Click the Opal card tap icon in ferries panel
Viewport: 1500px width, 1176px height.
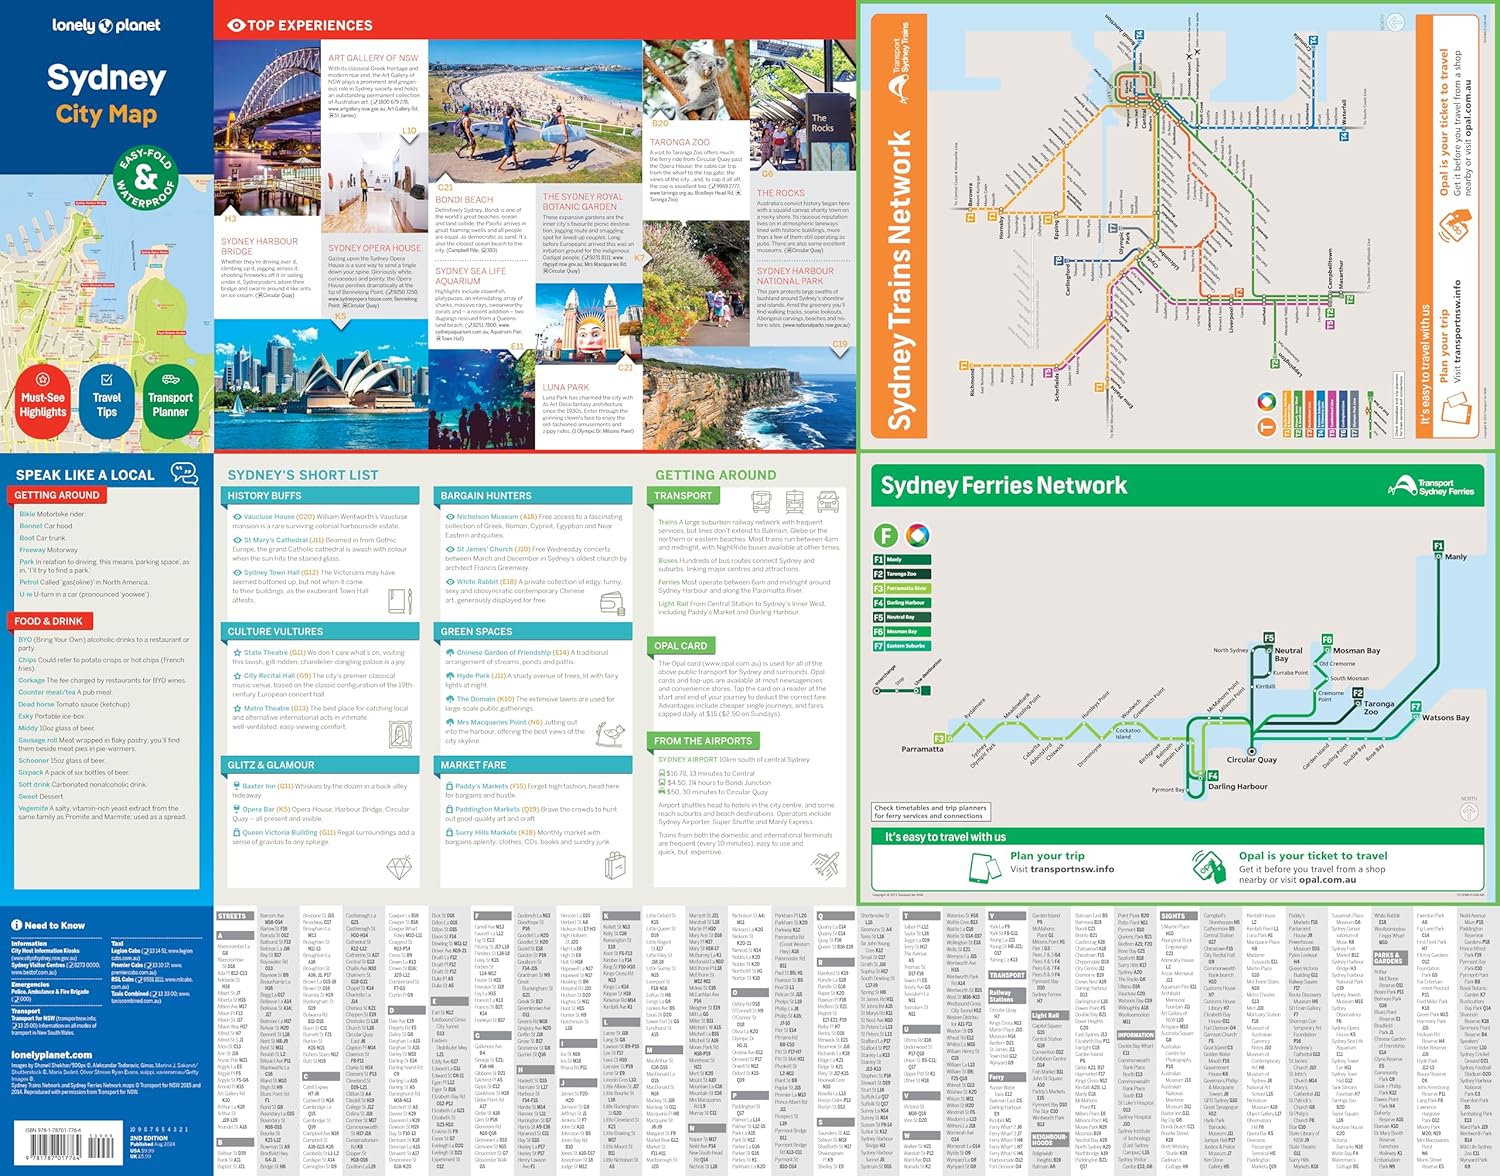point(1208,864)
